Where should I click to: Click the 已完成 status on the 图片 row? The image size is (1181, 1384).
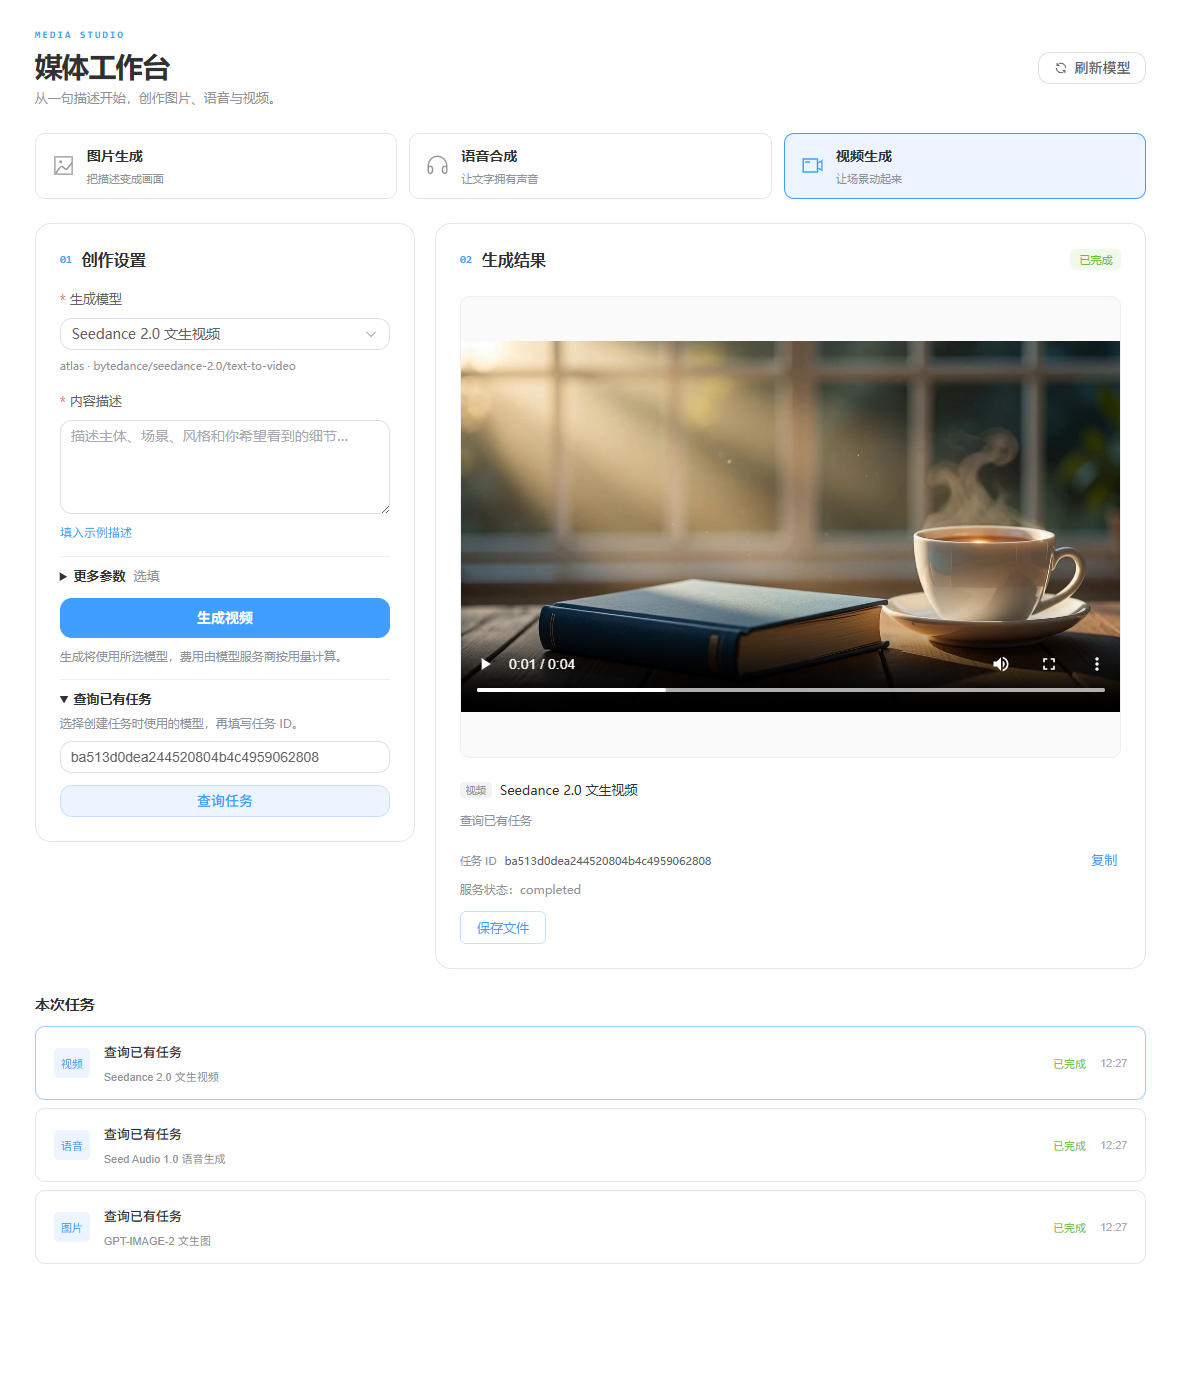click(x=1069, y=1228)
